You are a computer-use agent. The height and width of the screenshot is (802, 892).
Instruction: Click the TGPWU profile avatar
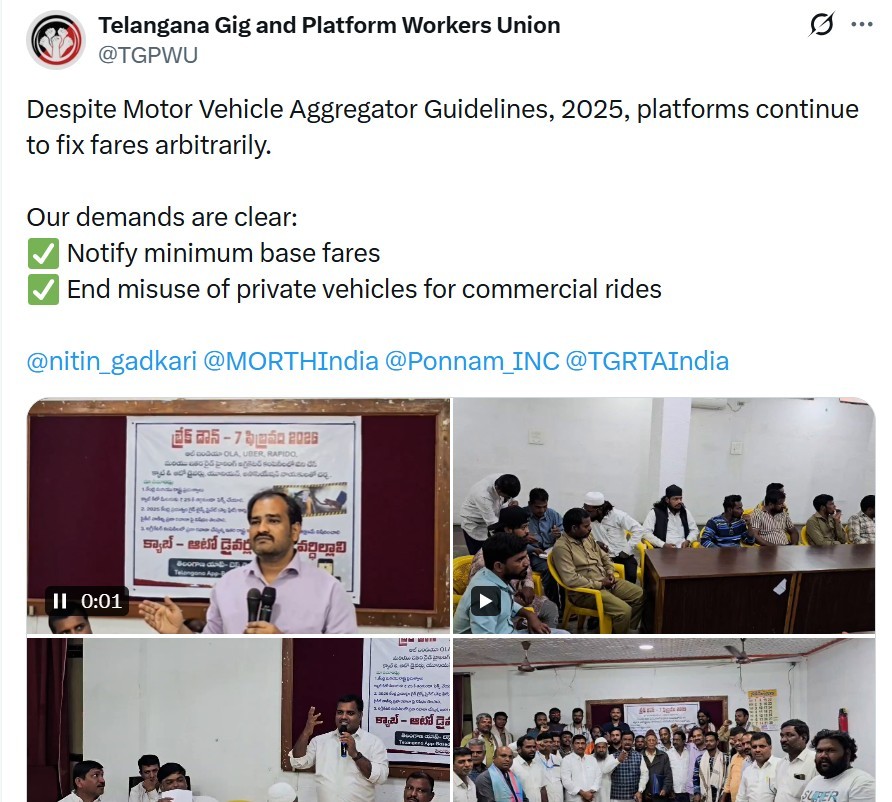pos(56,40)
